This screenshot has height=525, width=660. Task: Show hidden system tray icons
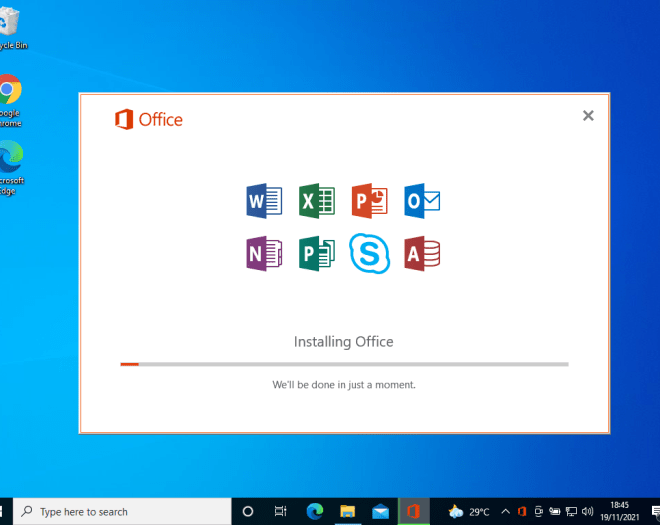click(x=506, y=512)
